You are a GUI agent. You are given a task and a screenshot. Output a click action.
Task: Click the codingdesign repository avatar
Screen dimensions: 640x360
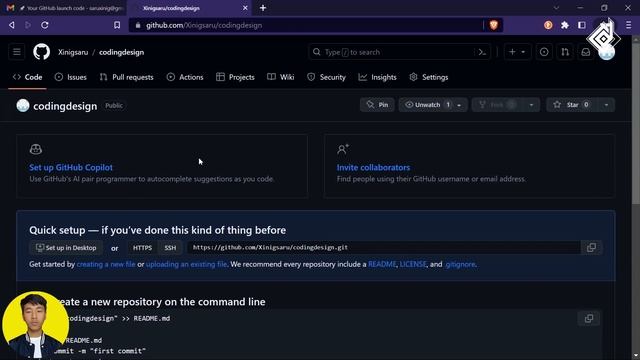(23, 105)
